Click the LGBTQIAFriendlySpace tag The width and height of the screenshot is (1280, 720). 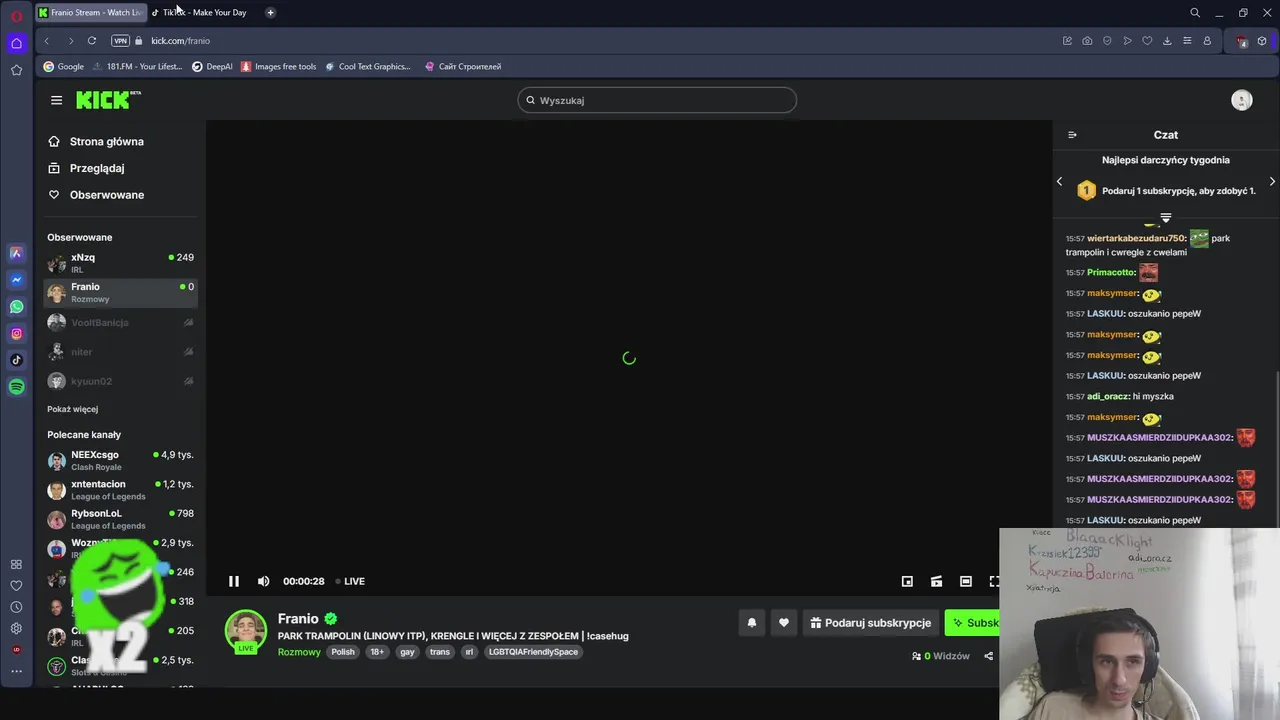pos(533,652)
